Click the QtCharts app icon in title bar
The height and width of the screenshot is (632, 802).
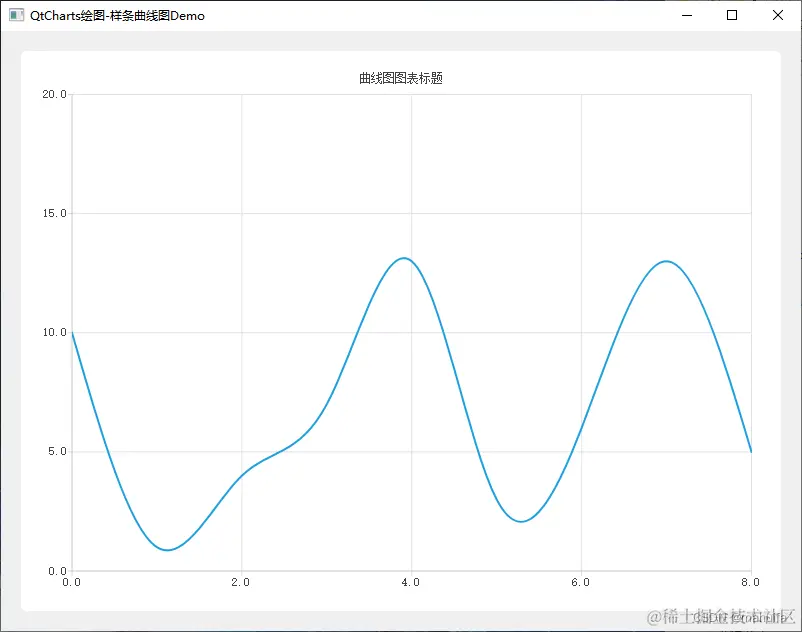tap(16, 15)
